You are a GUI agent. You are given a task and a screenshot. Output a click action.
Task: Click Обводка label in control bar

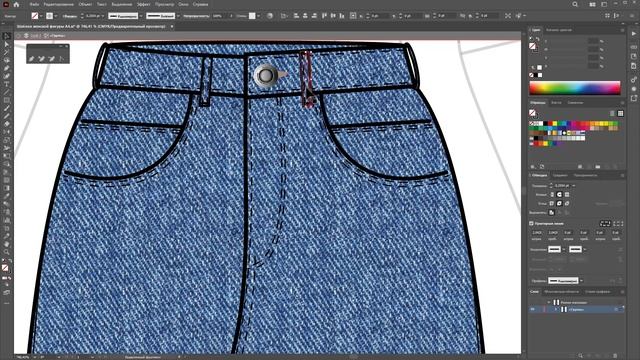click(x=70, y=16)
